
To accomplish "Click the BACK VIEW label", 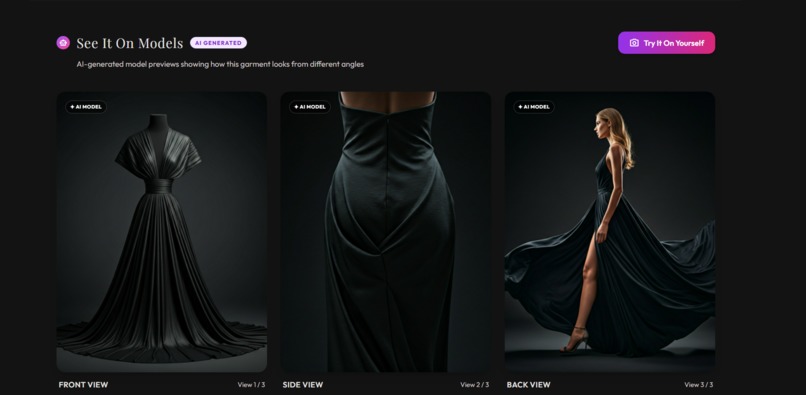I will click(x=528, y=385).
